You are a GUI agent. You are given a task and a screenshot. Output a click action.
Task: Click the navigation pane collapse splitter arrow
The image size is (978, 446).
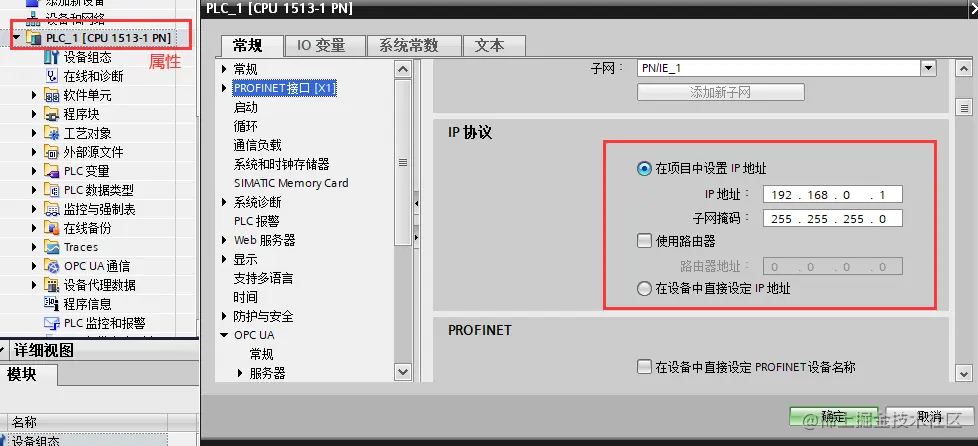[x=417, y=203]
